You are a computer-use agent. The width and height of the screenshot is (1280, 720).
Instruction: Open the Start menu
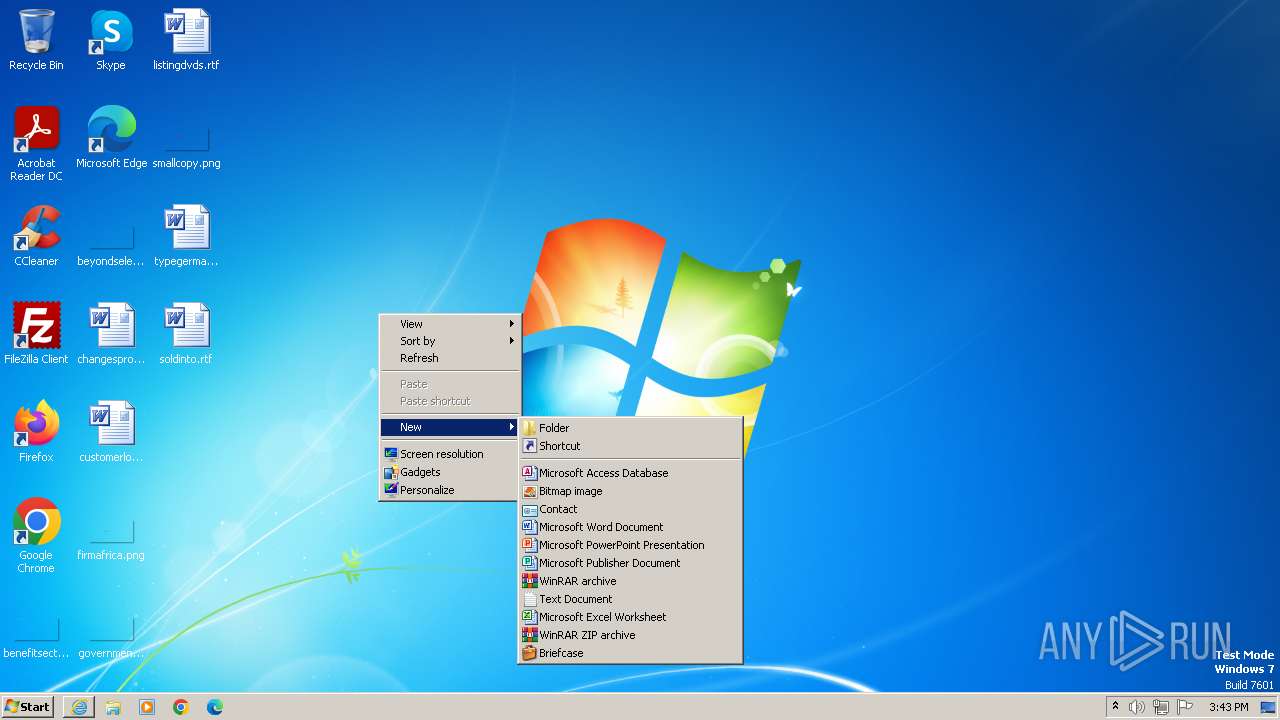28,707
